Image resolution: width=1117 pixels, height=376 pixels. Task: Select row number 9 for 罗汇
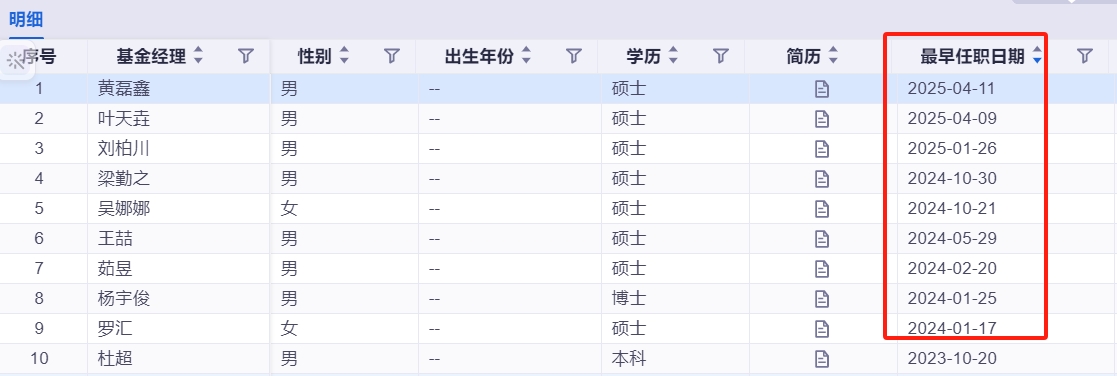[39, 328]
